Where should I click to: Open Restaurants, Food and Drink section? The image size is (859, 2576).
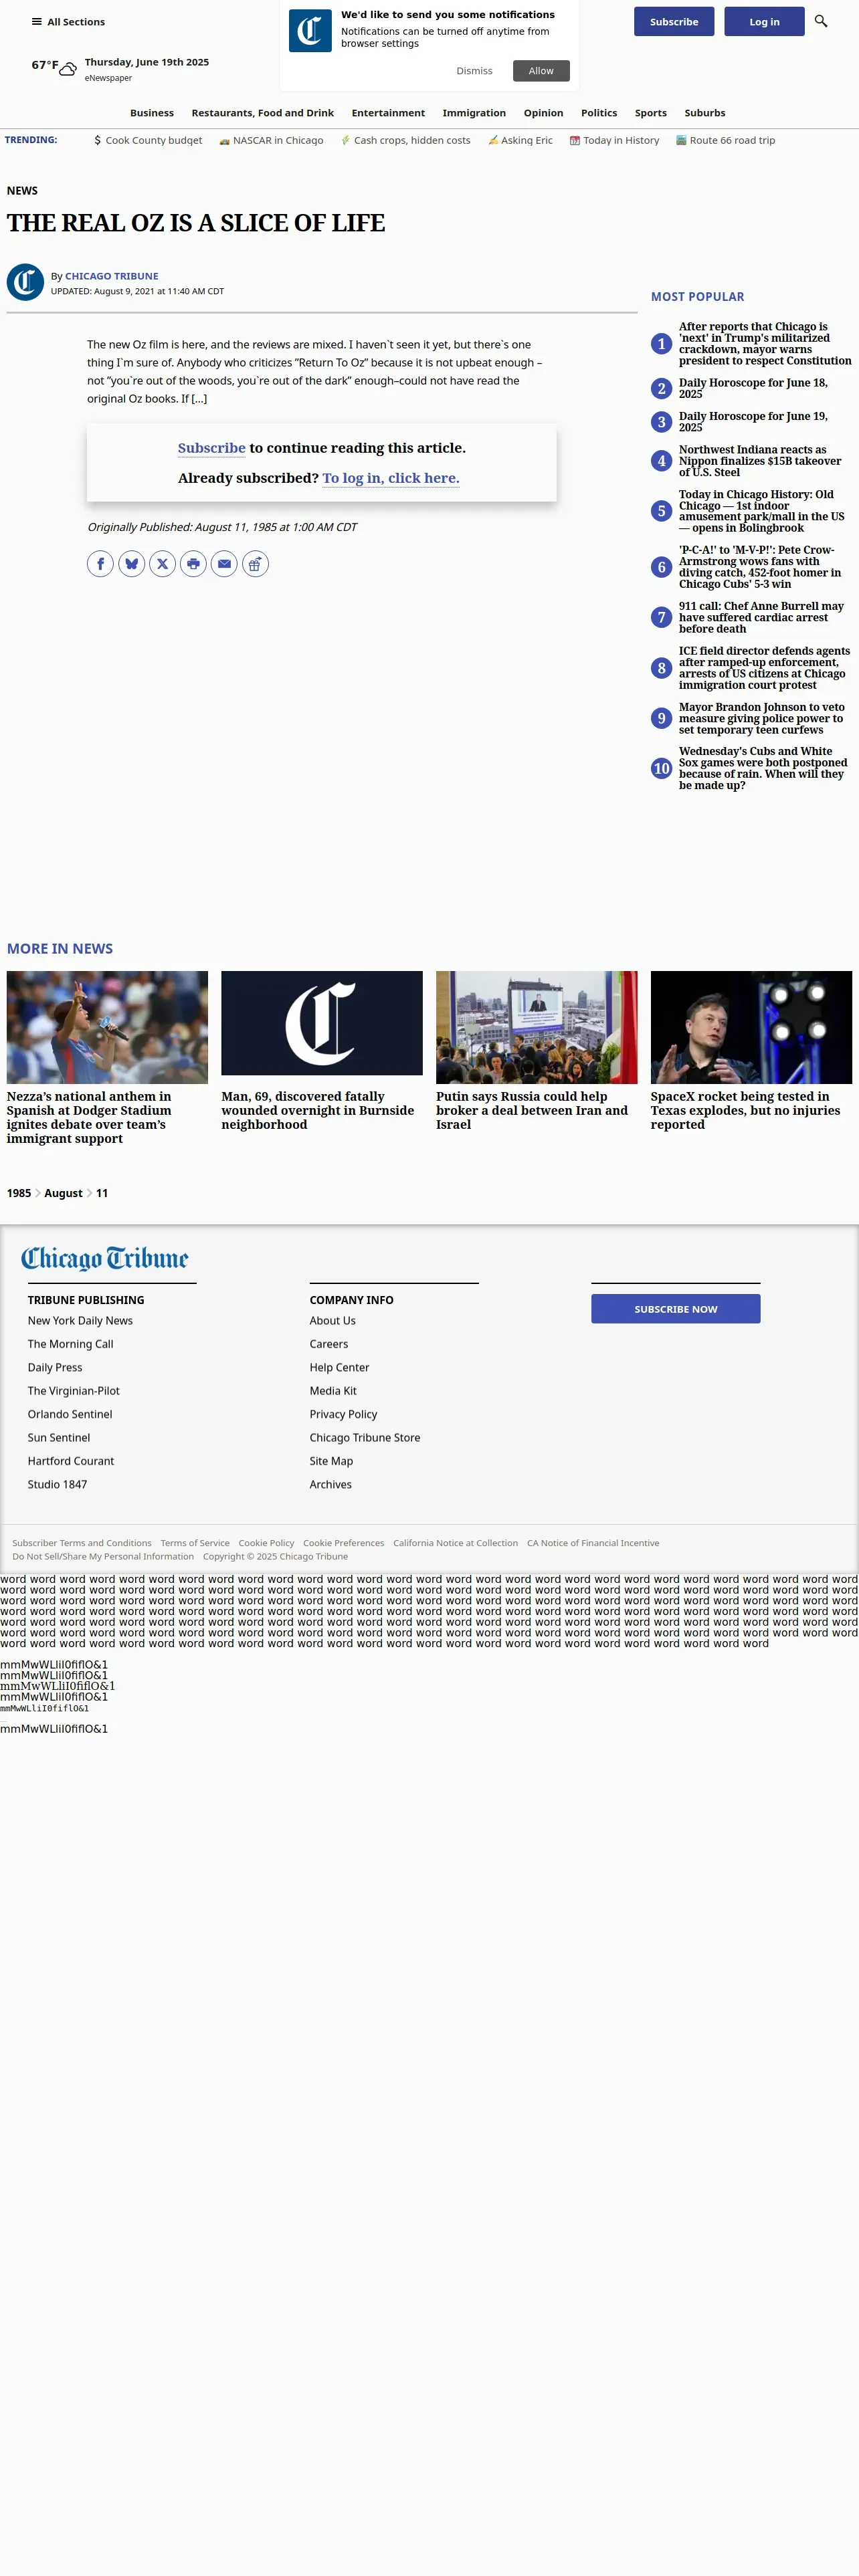coord(263,113)
